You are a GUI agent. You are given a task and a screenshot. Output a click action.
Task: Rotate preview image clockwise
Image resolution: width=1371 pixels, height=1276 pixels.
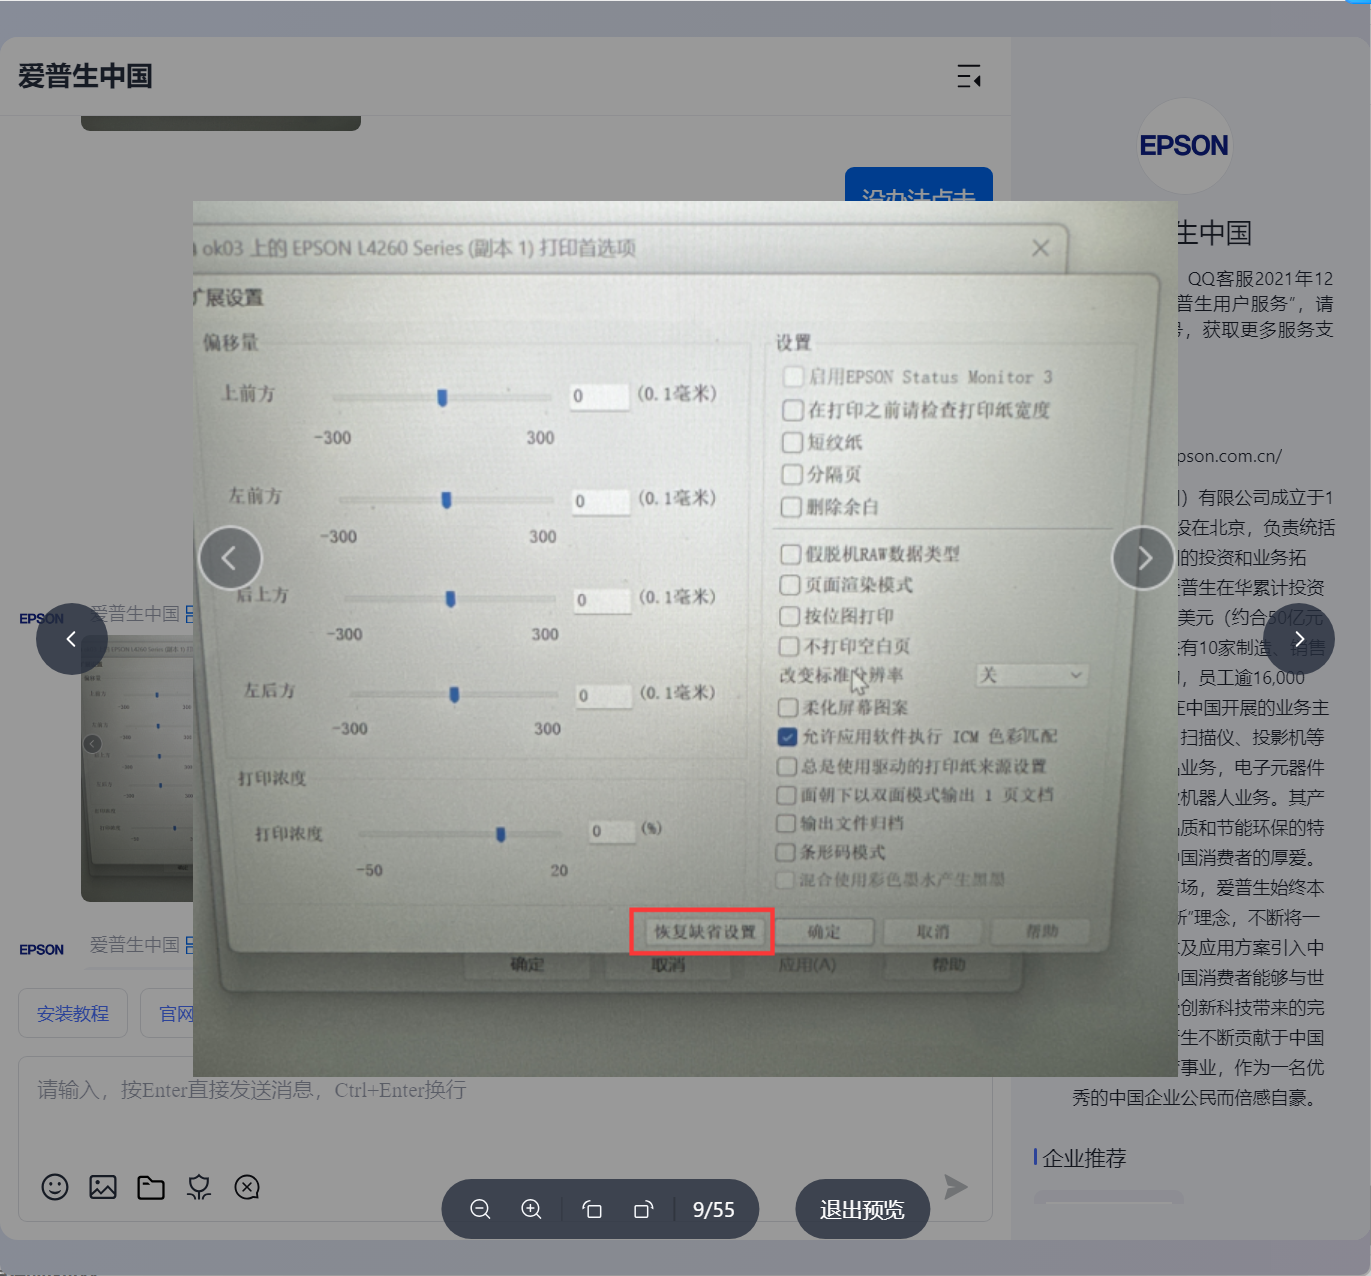643,1209
